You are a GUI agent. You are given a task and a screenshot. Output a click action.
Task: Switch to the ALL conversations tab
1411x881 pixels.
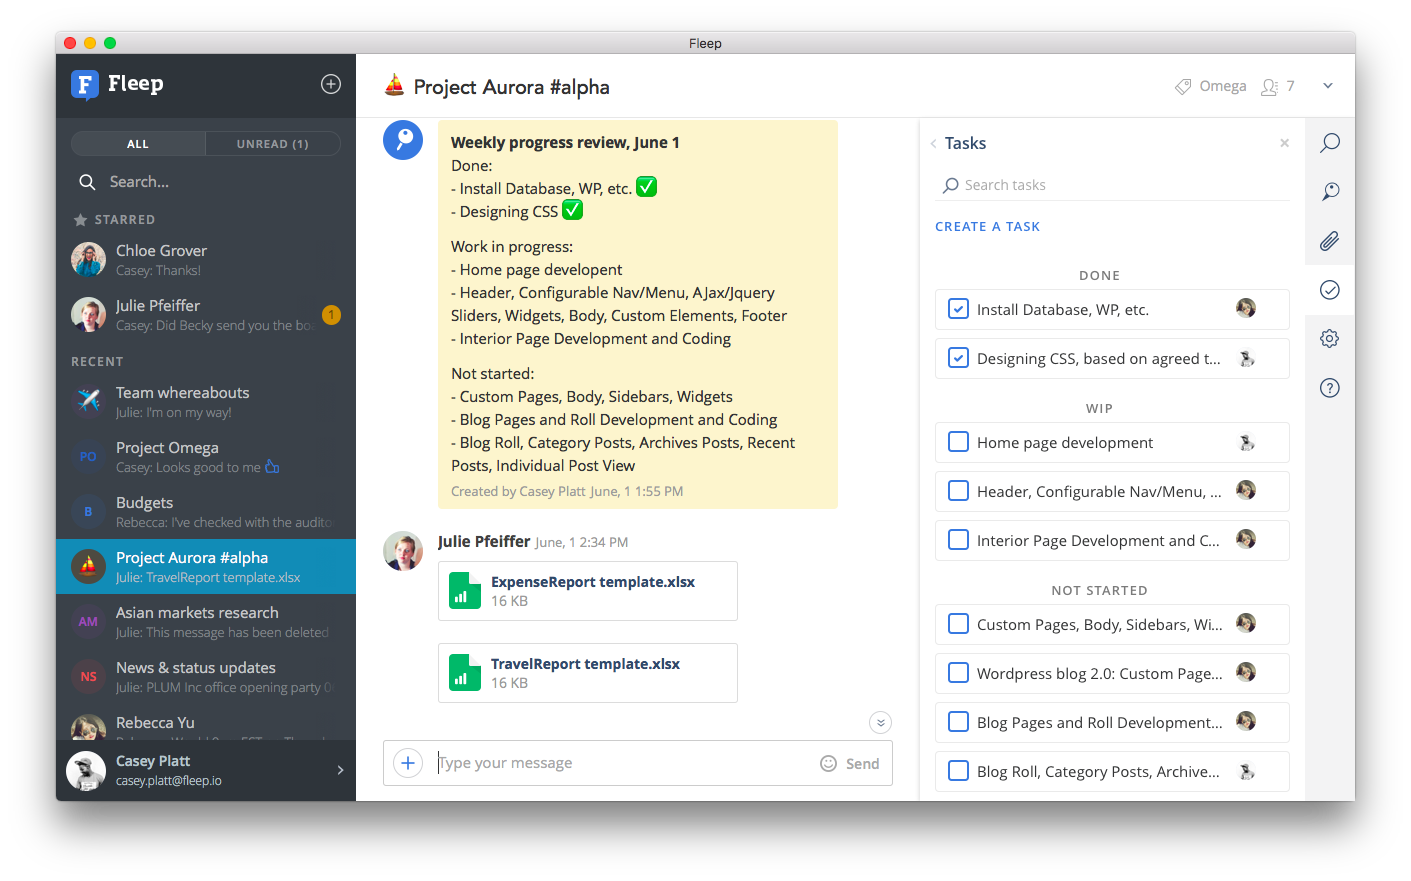coord(137,143)
